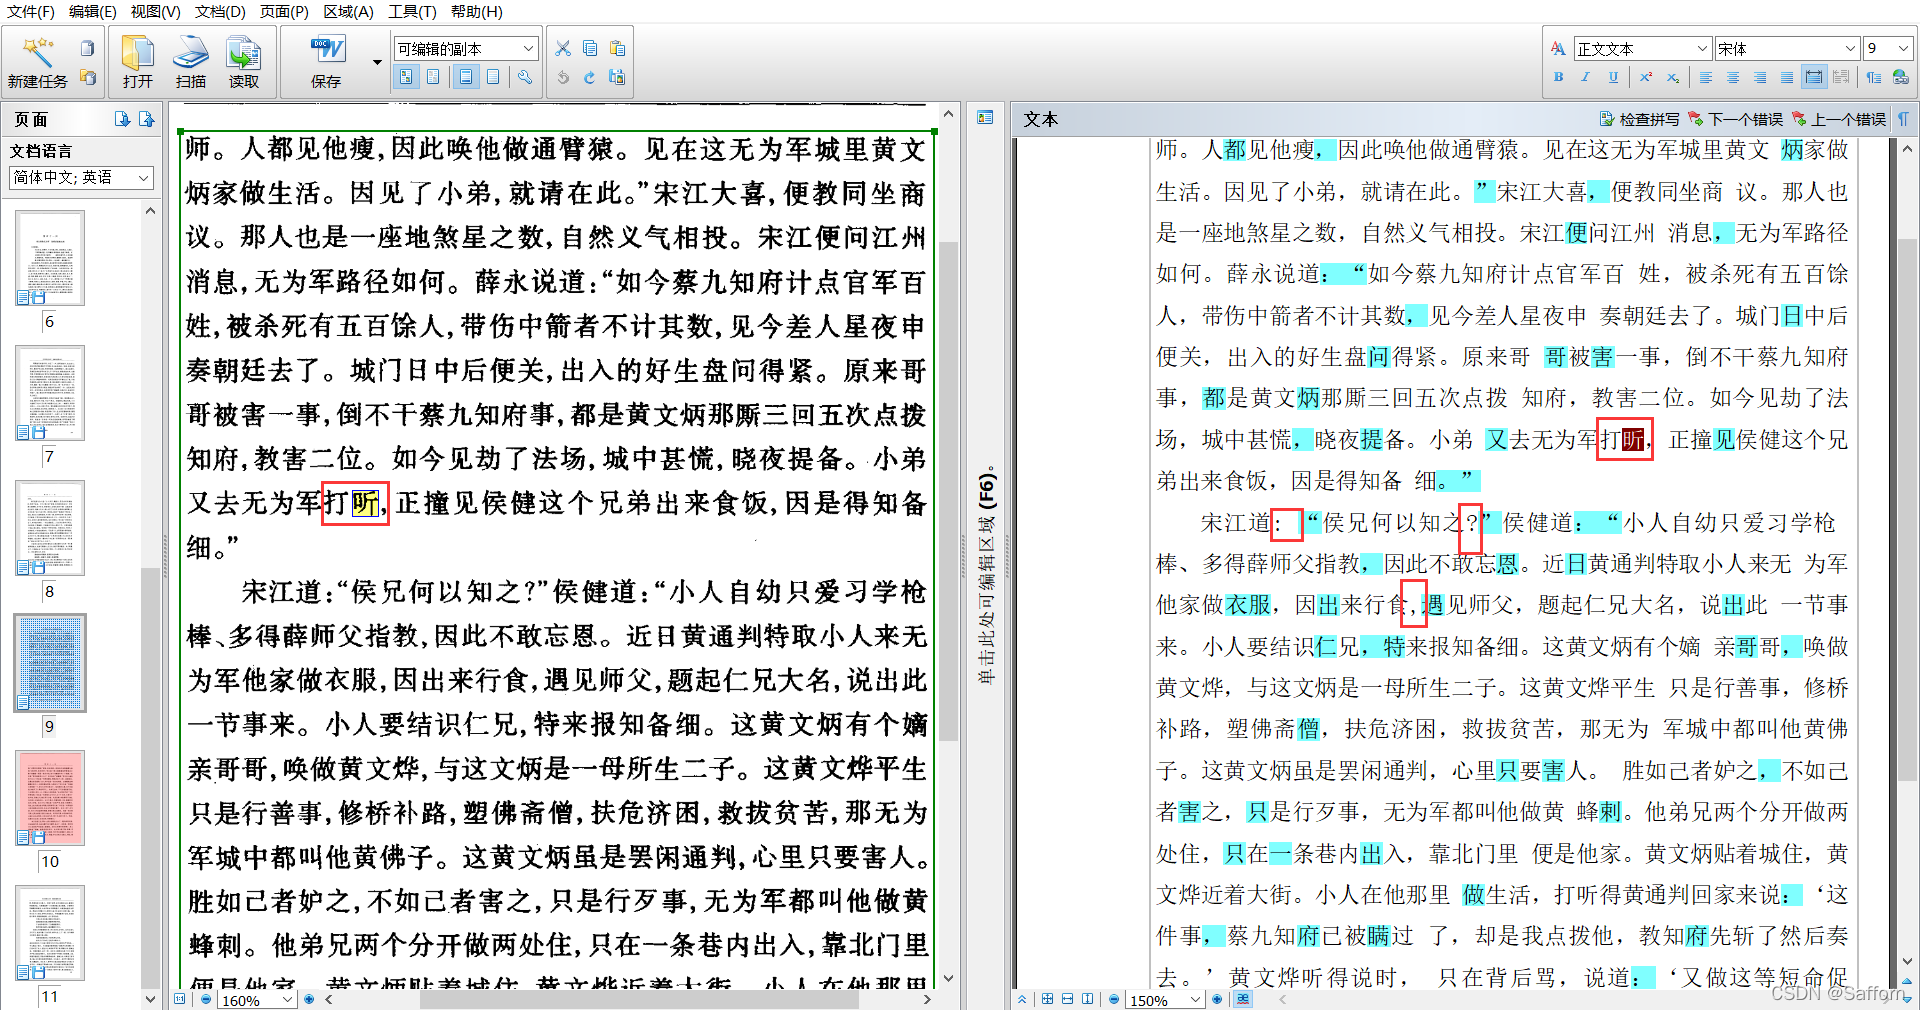The image size is (1920, 1010).
Task: Click the copy icon in the toolbar
Action: pos(590,48)
